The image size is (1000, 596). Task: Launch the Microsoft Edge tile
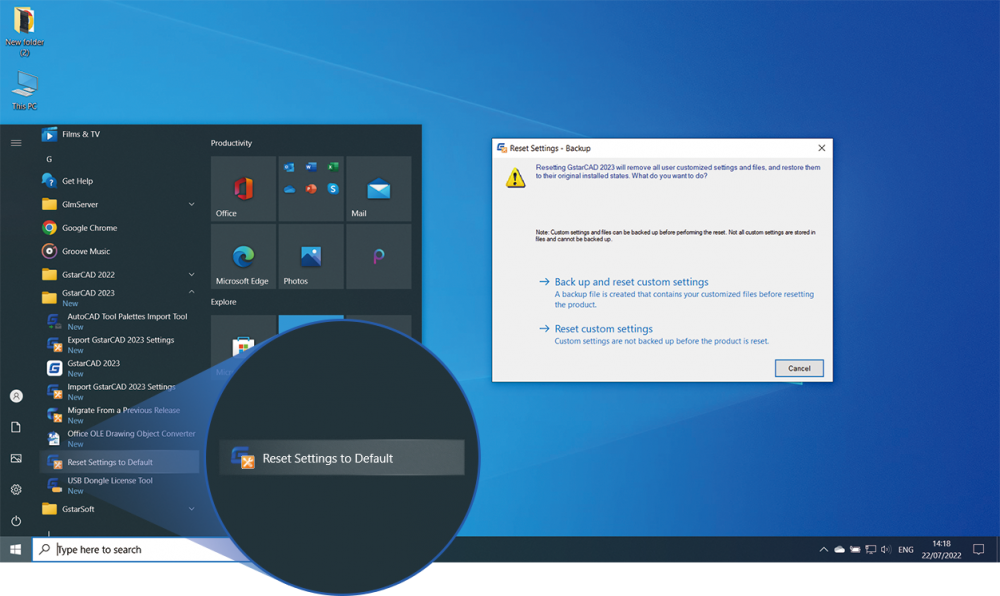pyautogui.click(x=243, y=256)
